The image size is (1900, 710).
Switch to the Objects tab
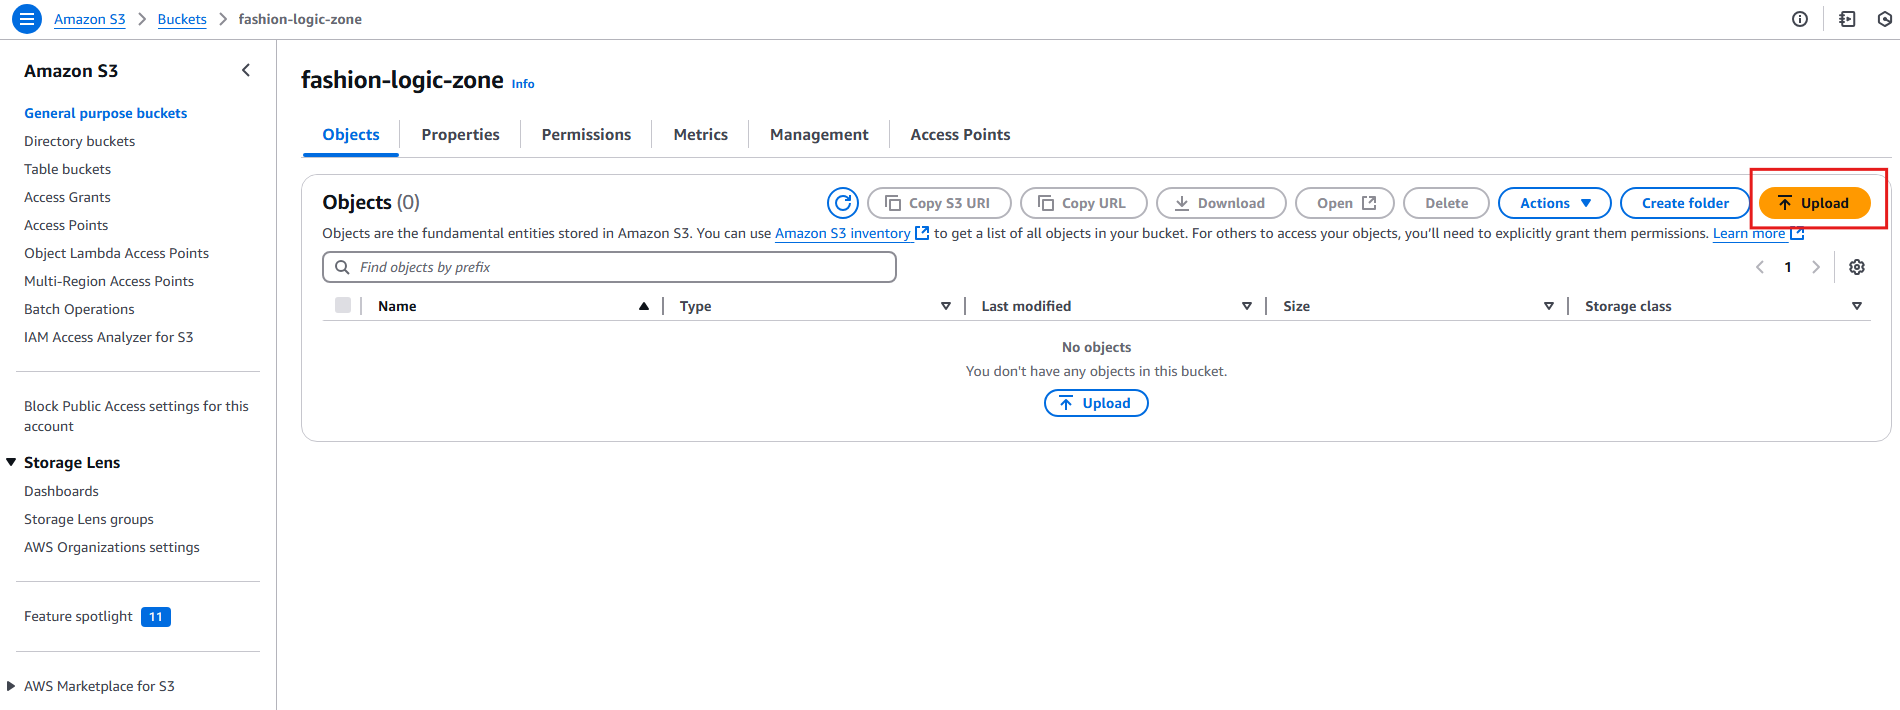(351, 134)
